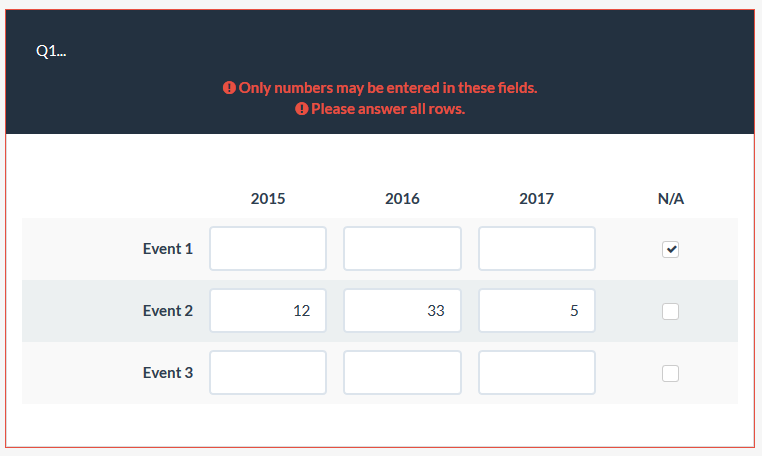The width and height of the screenshot is (762, 456).
Task: Click the 2016 column header
Action: pyautogui.click(x=402, y=199)
